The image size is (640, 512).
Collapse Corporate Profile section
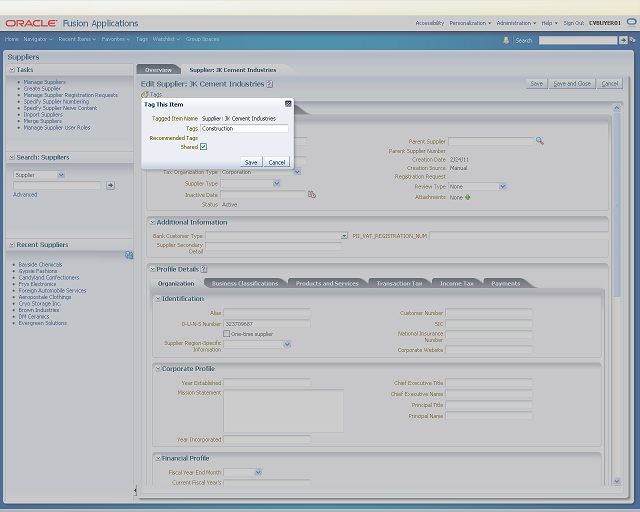pyautogui.click(x=158, y=369)
